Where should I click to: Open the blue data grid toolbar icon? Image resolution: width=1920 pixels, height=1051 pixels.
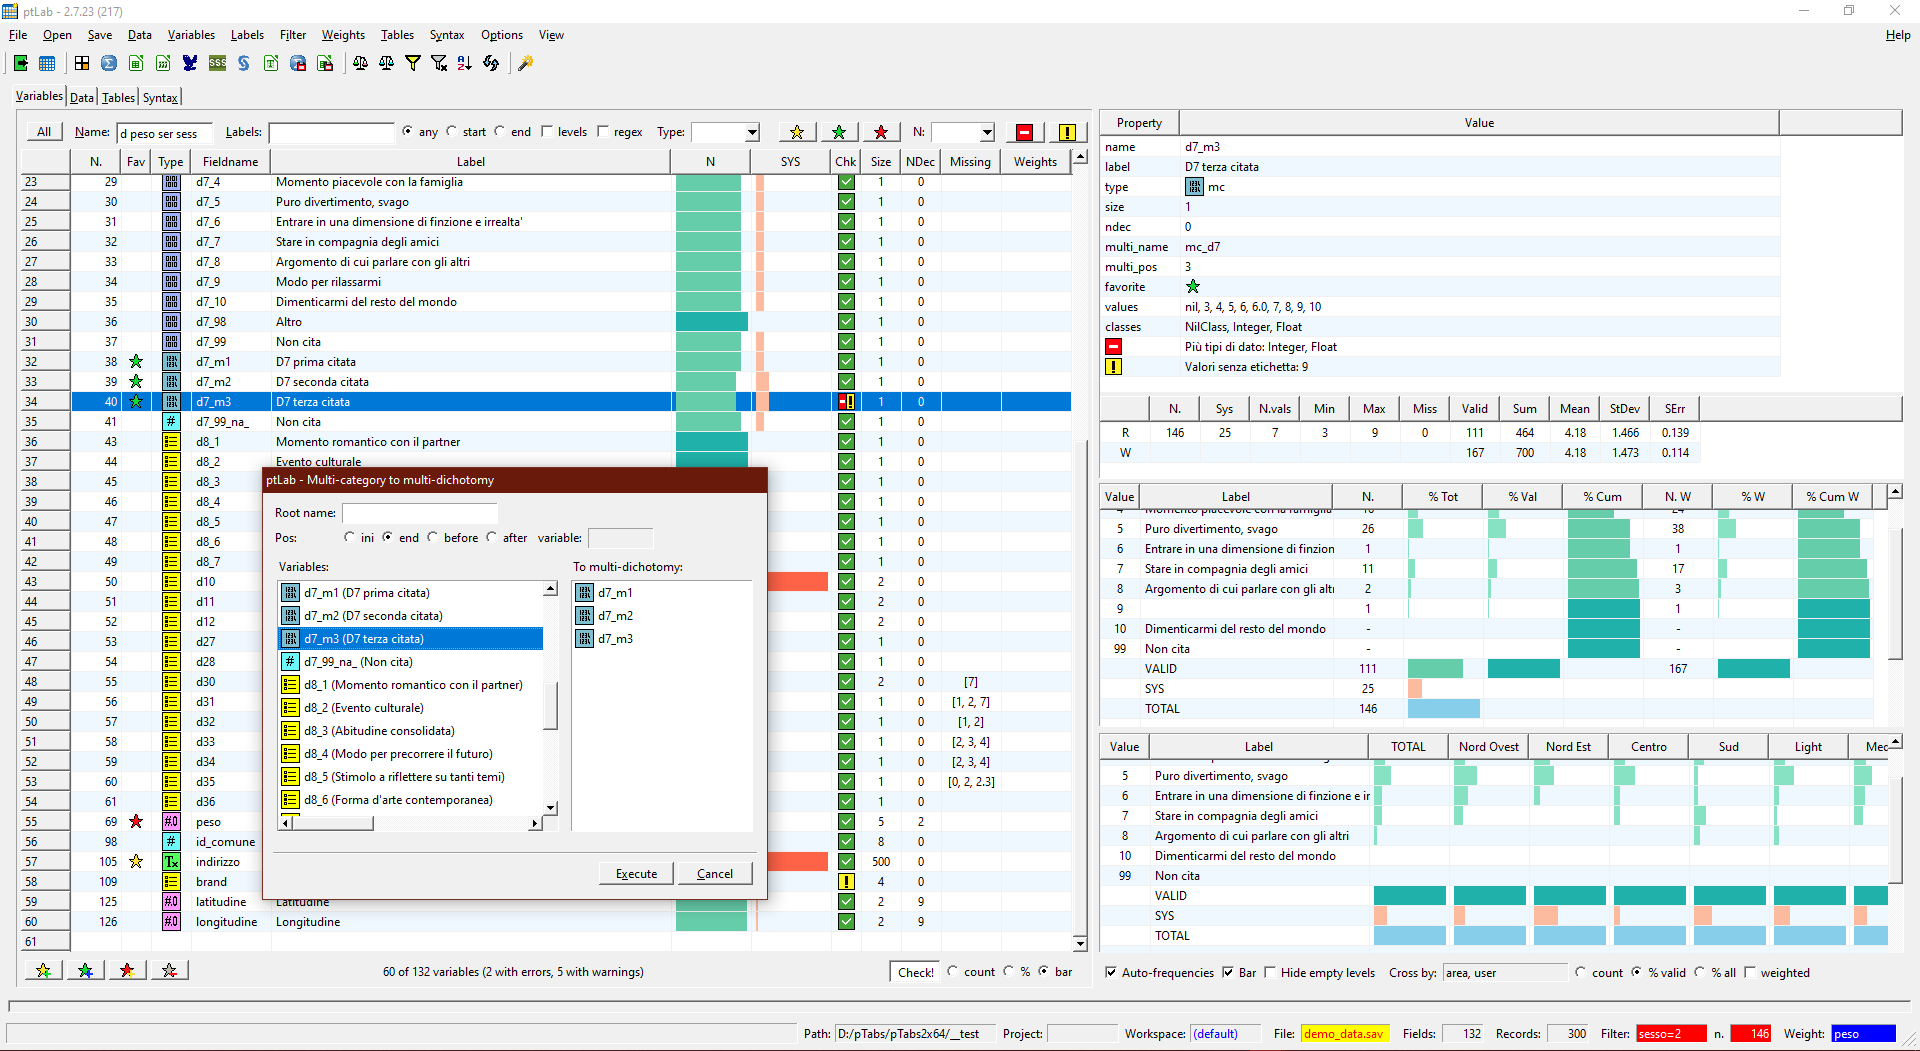tap(47, 63)
